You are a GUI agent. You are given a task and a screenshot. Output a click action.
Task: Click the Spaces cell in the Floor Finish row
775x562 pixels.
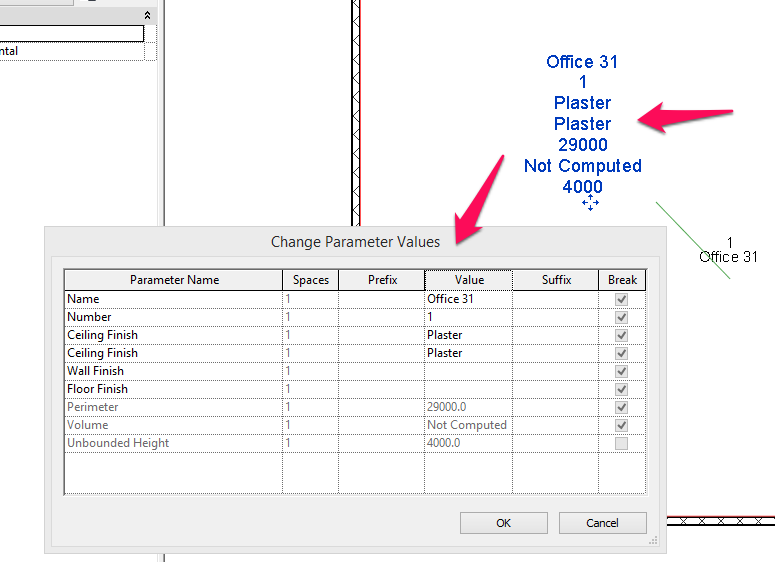[310, 389]
